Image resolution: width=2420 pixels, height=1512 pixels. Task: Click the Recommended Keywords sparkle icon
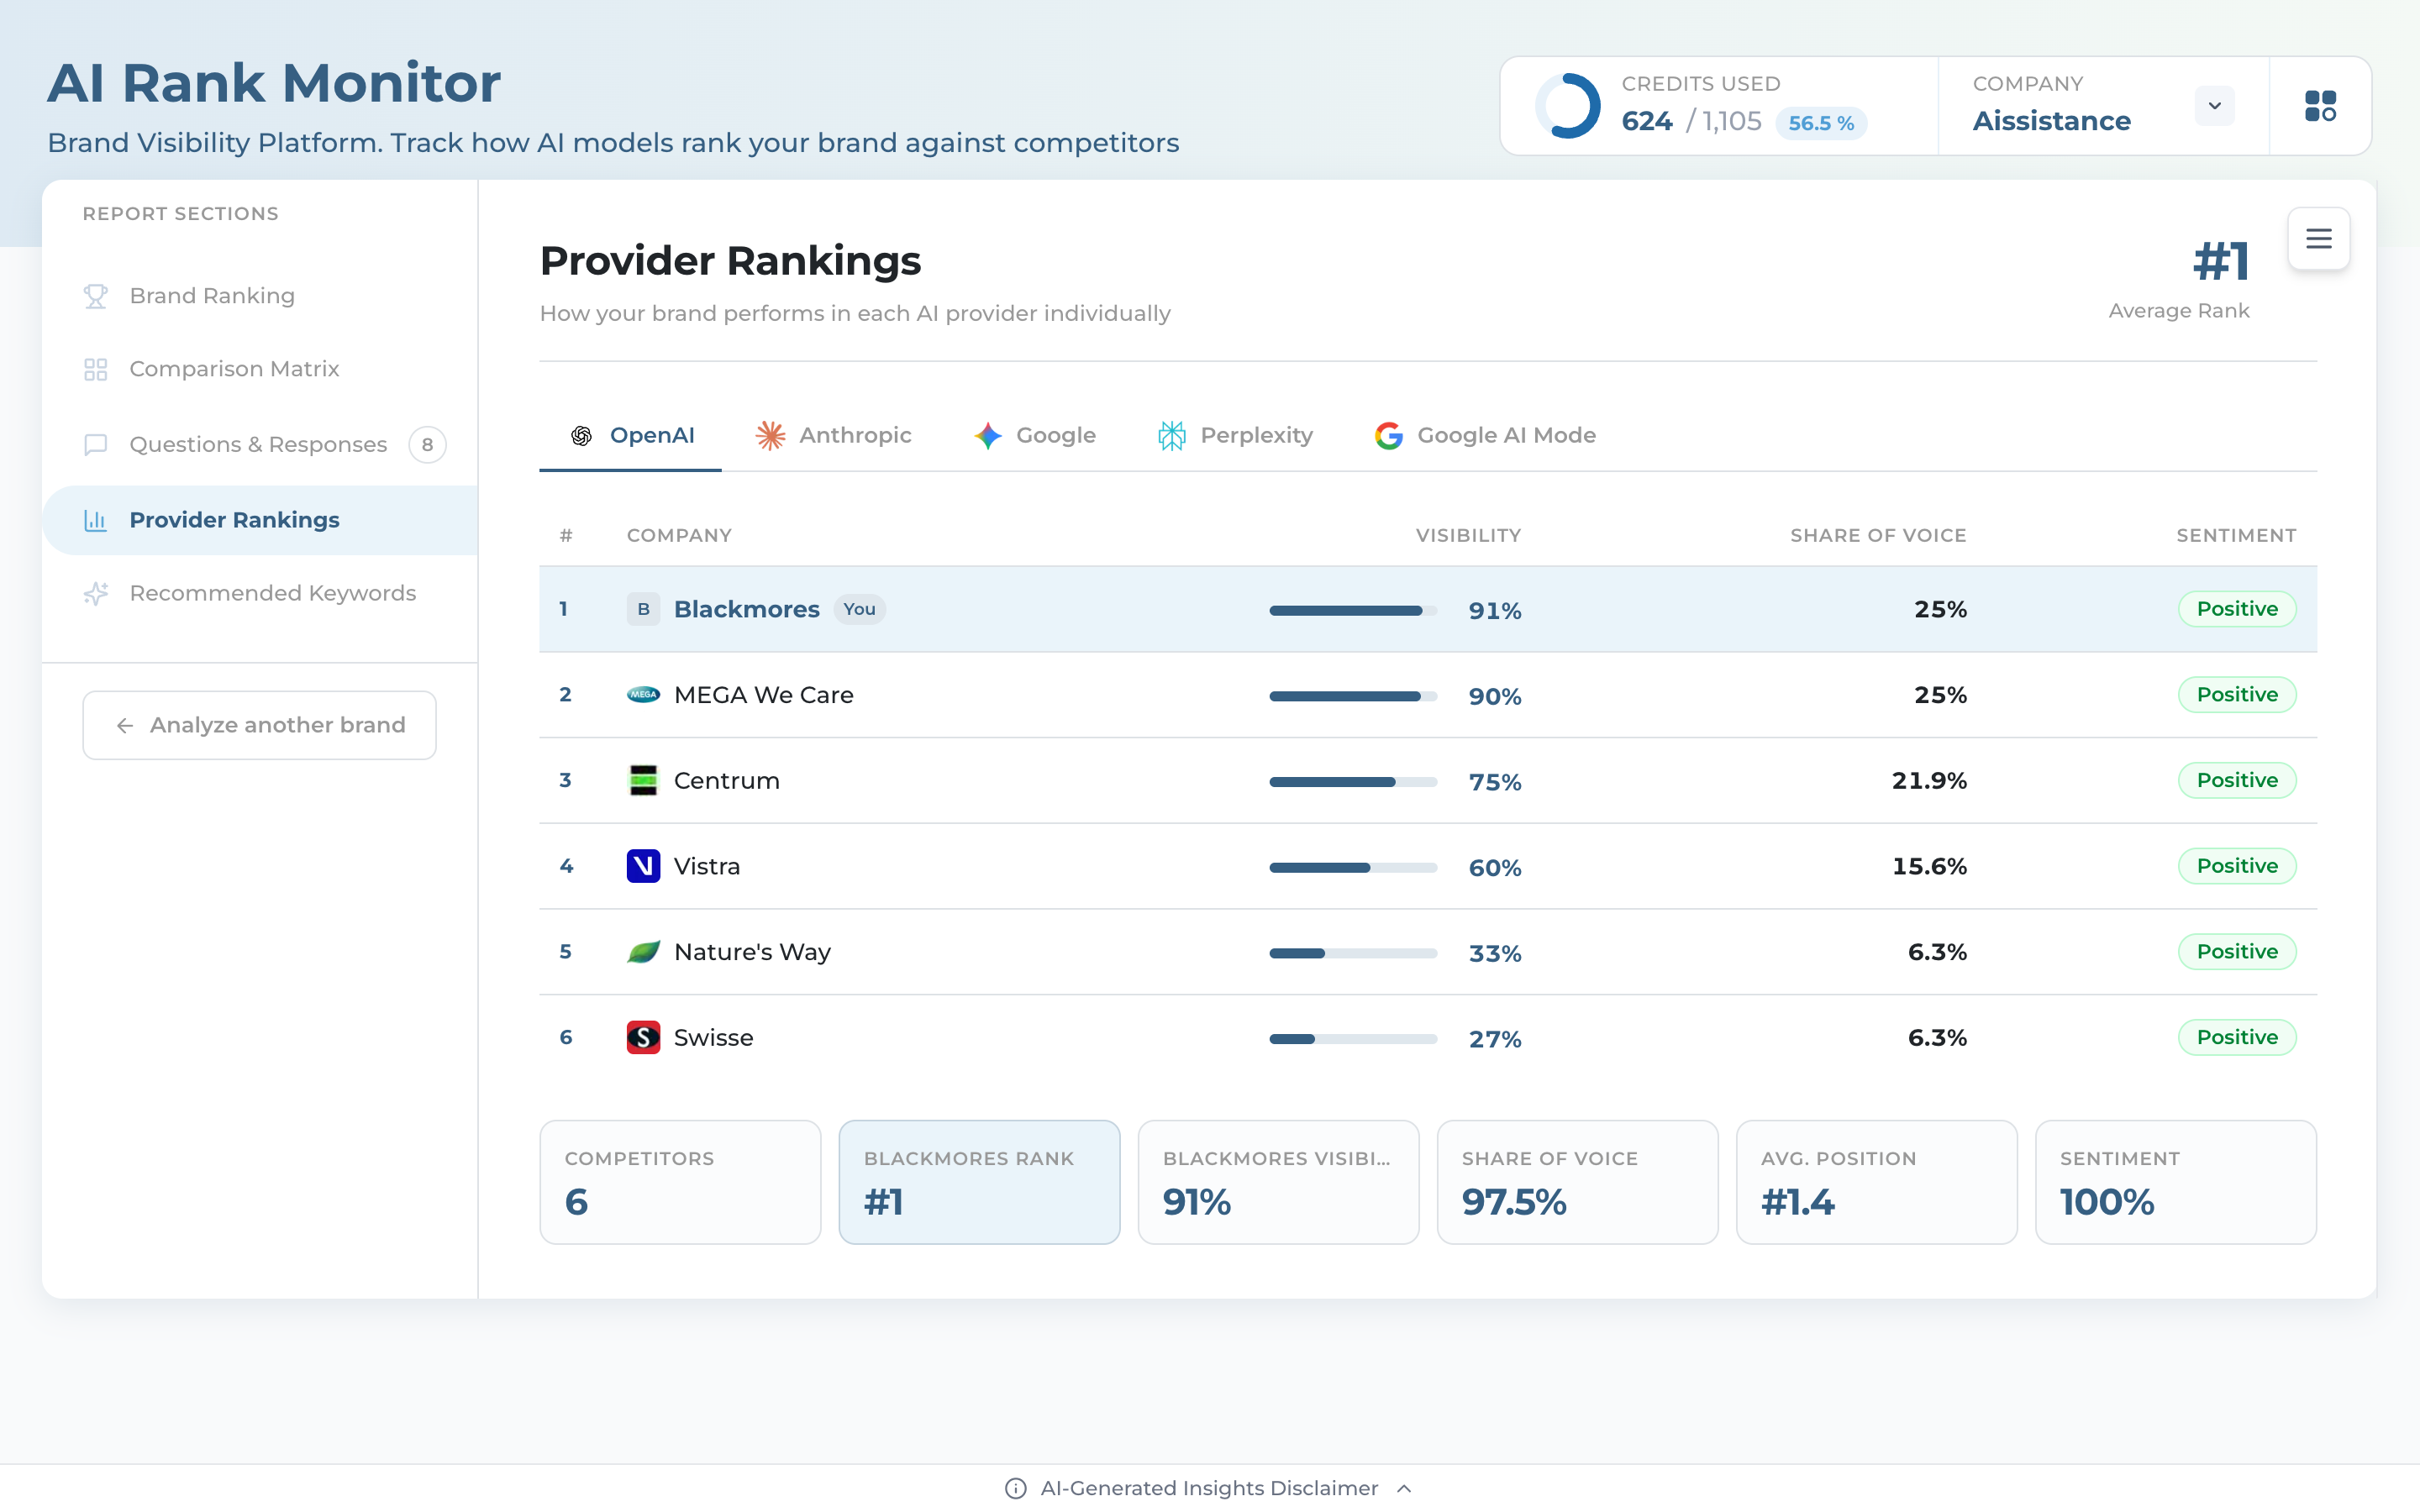[95, 593]
